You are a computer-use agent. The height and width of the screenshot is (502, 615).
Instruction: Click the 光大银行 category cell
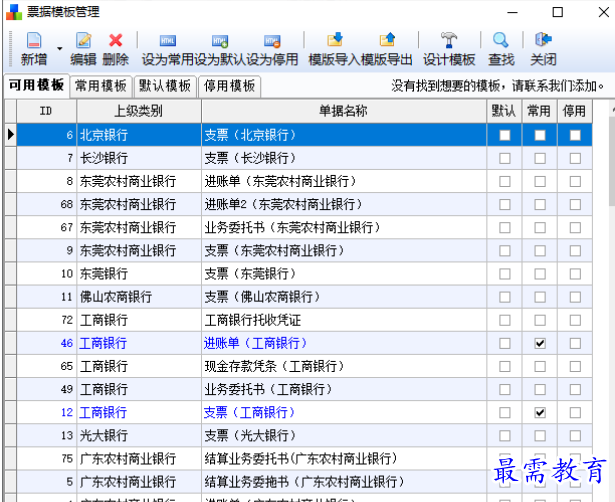tap(139, 436)
